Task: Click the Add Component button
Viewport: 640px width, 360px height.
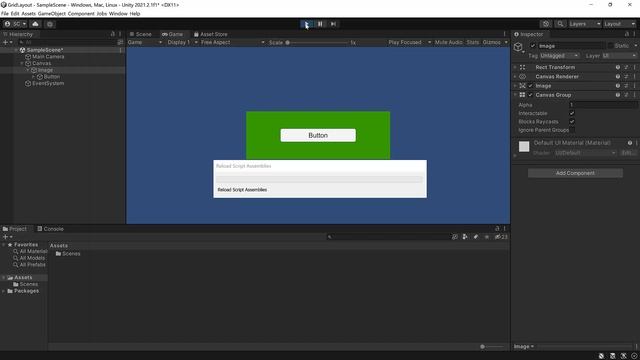Action: point(575,173)
